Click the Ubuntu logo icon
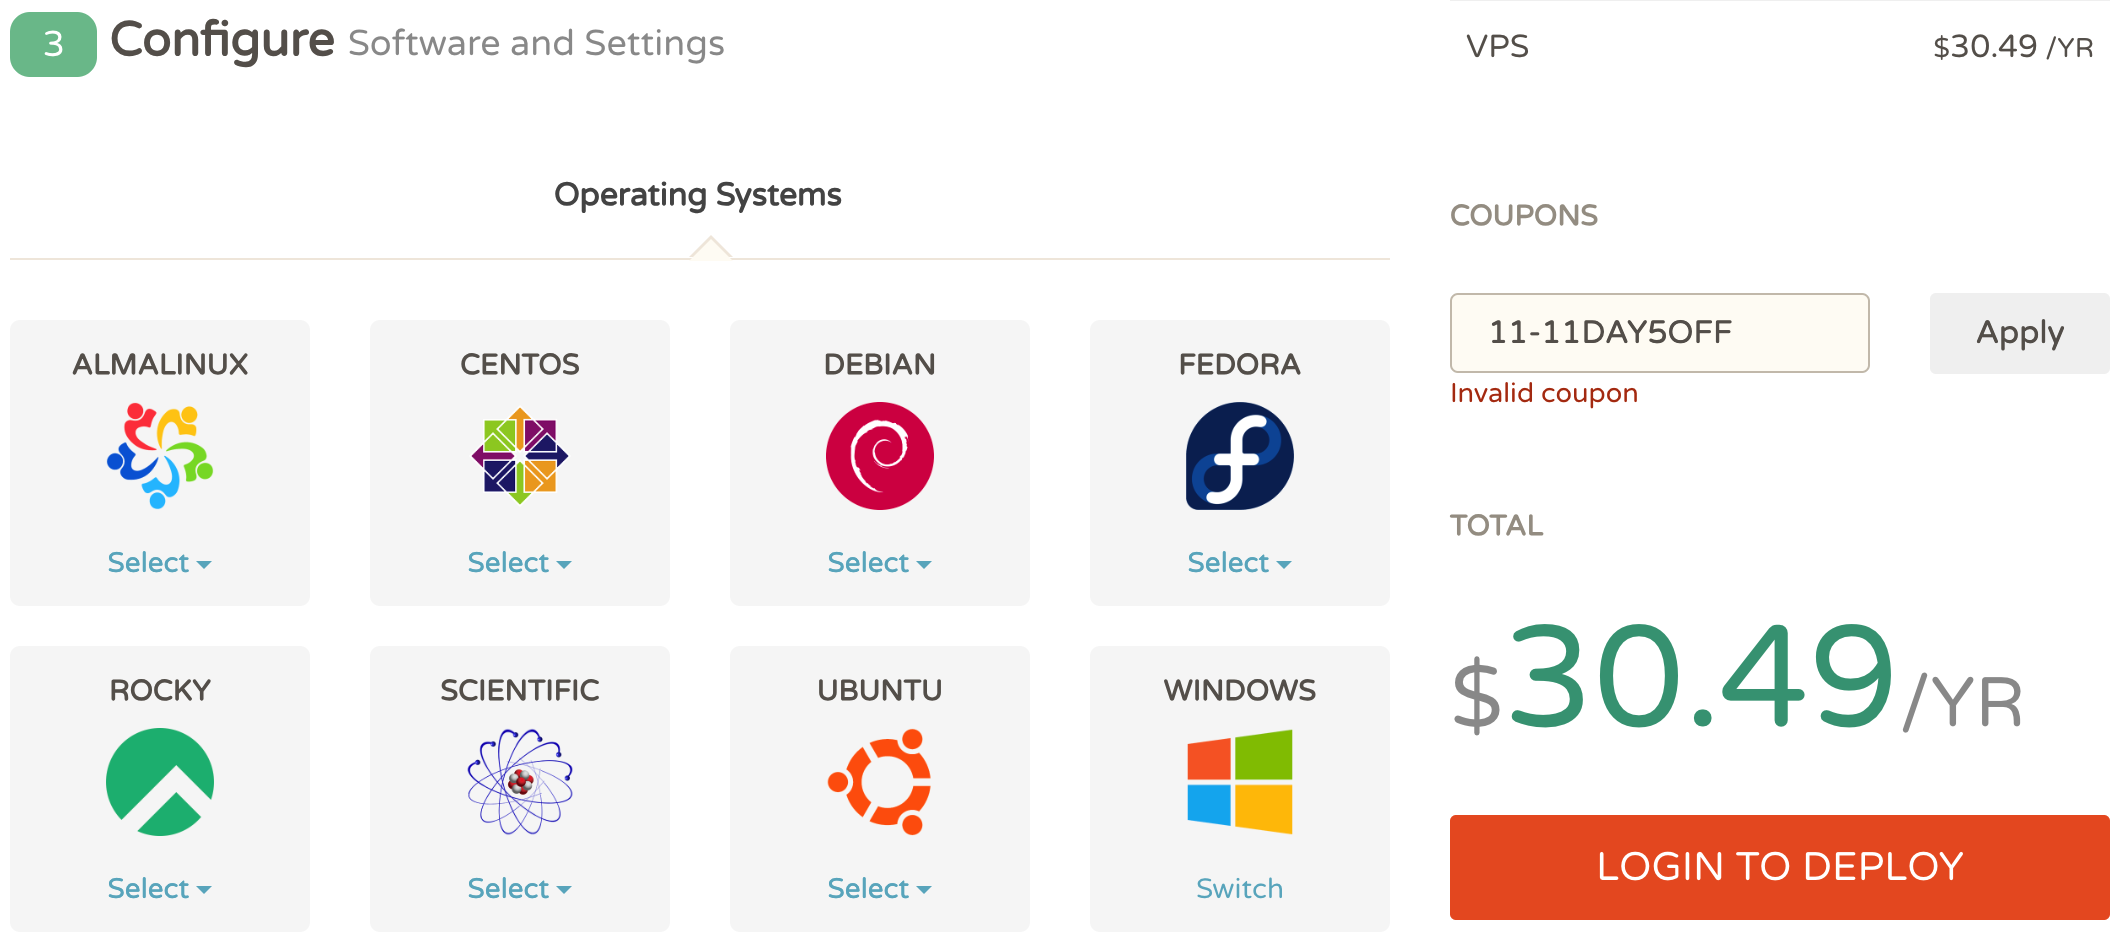Viewport: 2124px width, 940px height. [880, 782]
